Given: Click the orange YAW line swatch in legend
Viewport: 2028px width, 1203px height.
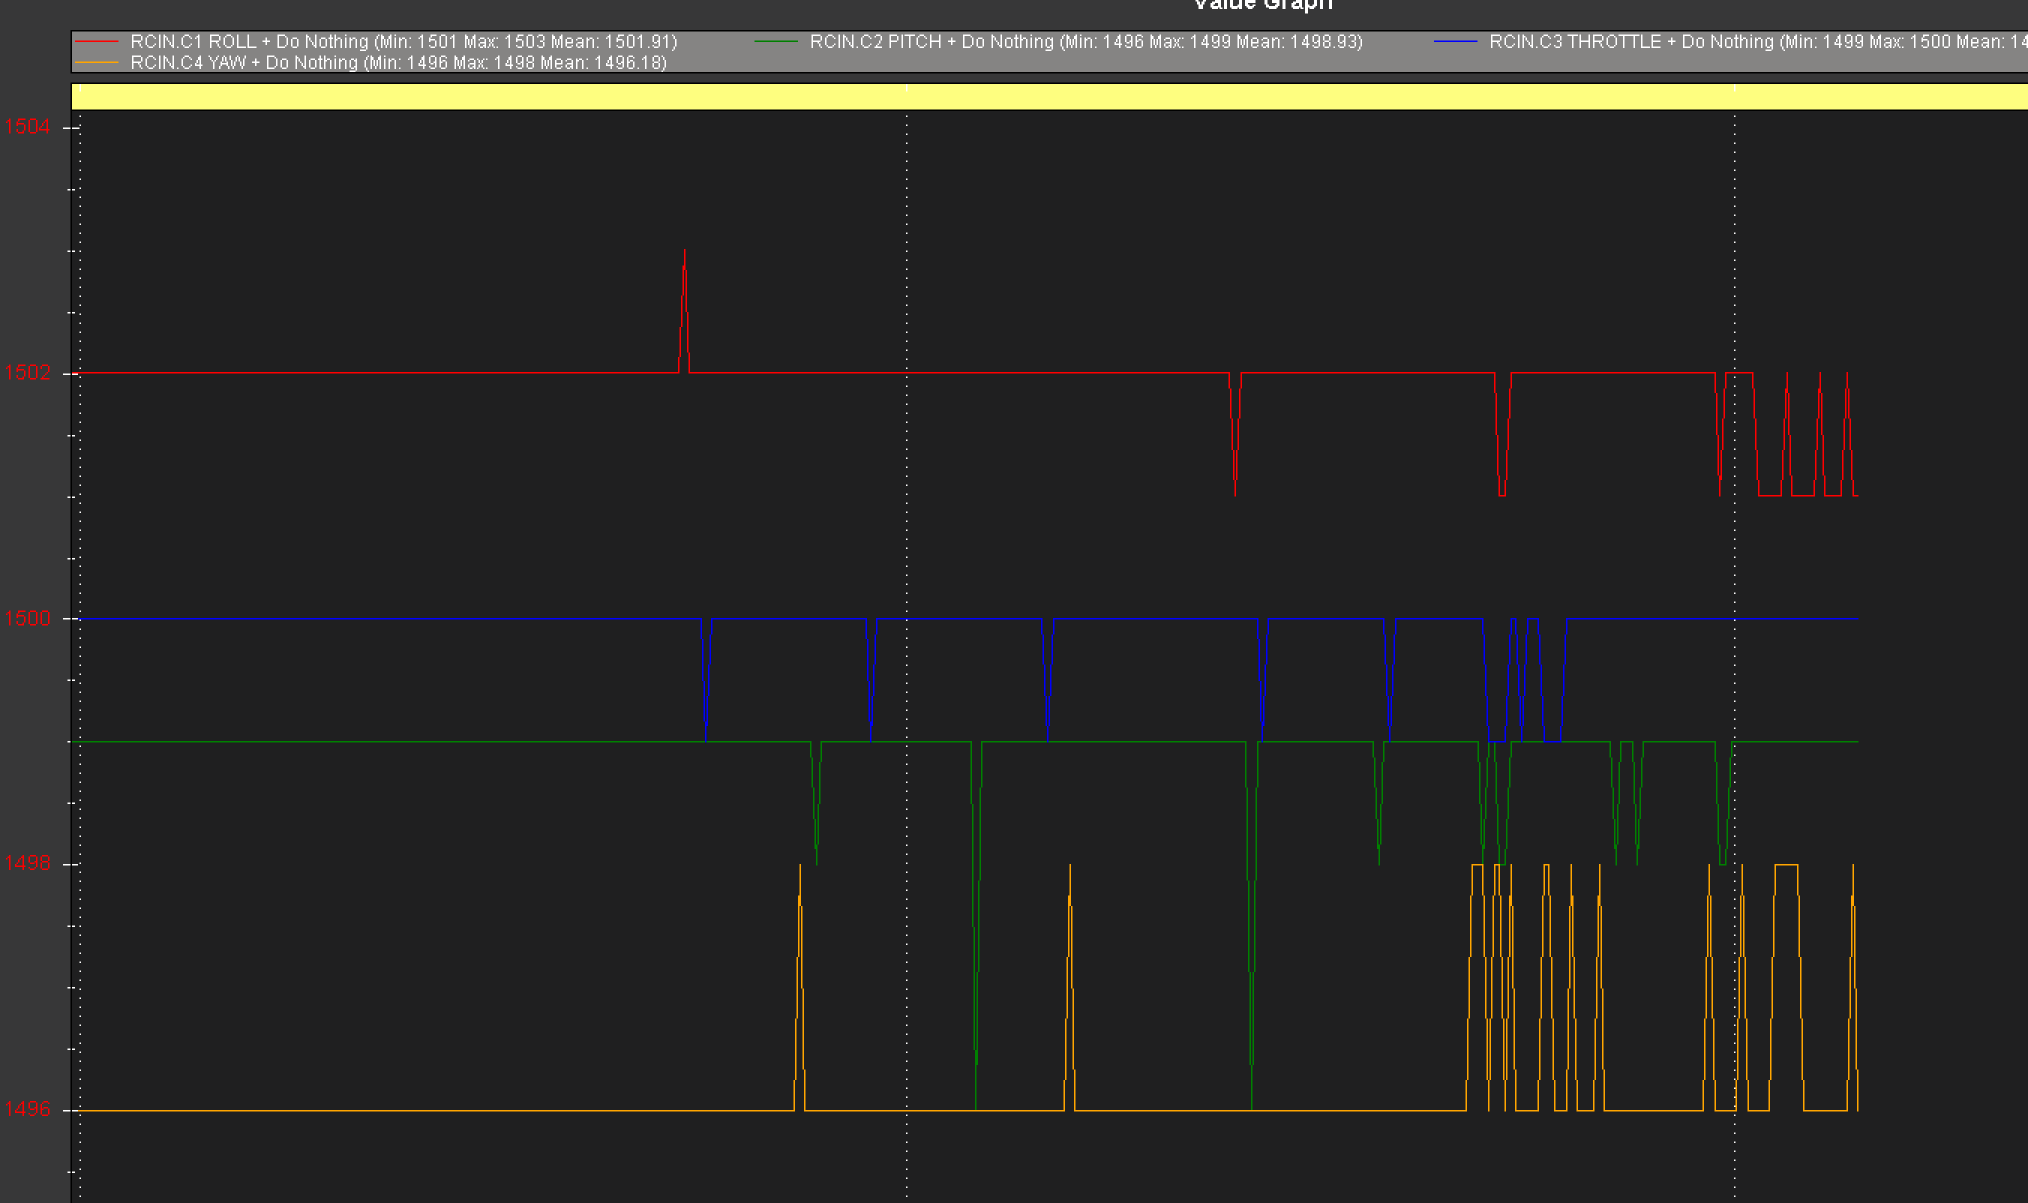Looking at the screenshot, I should tap(97, 63).
